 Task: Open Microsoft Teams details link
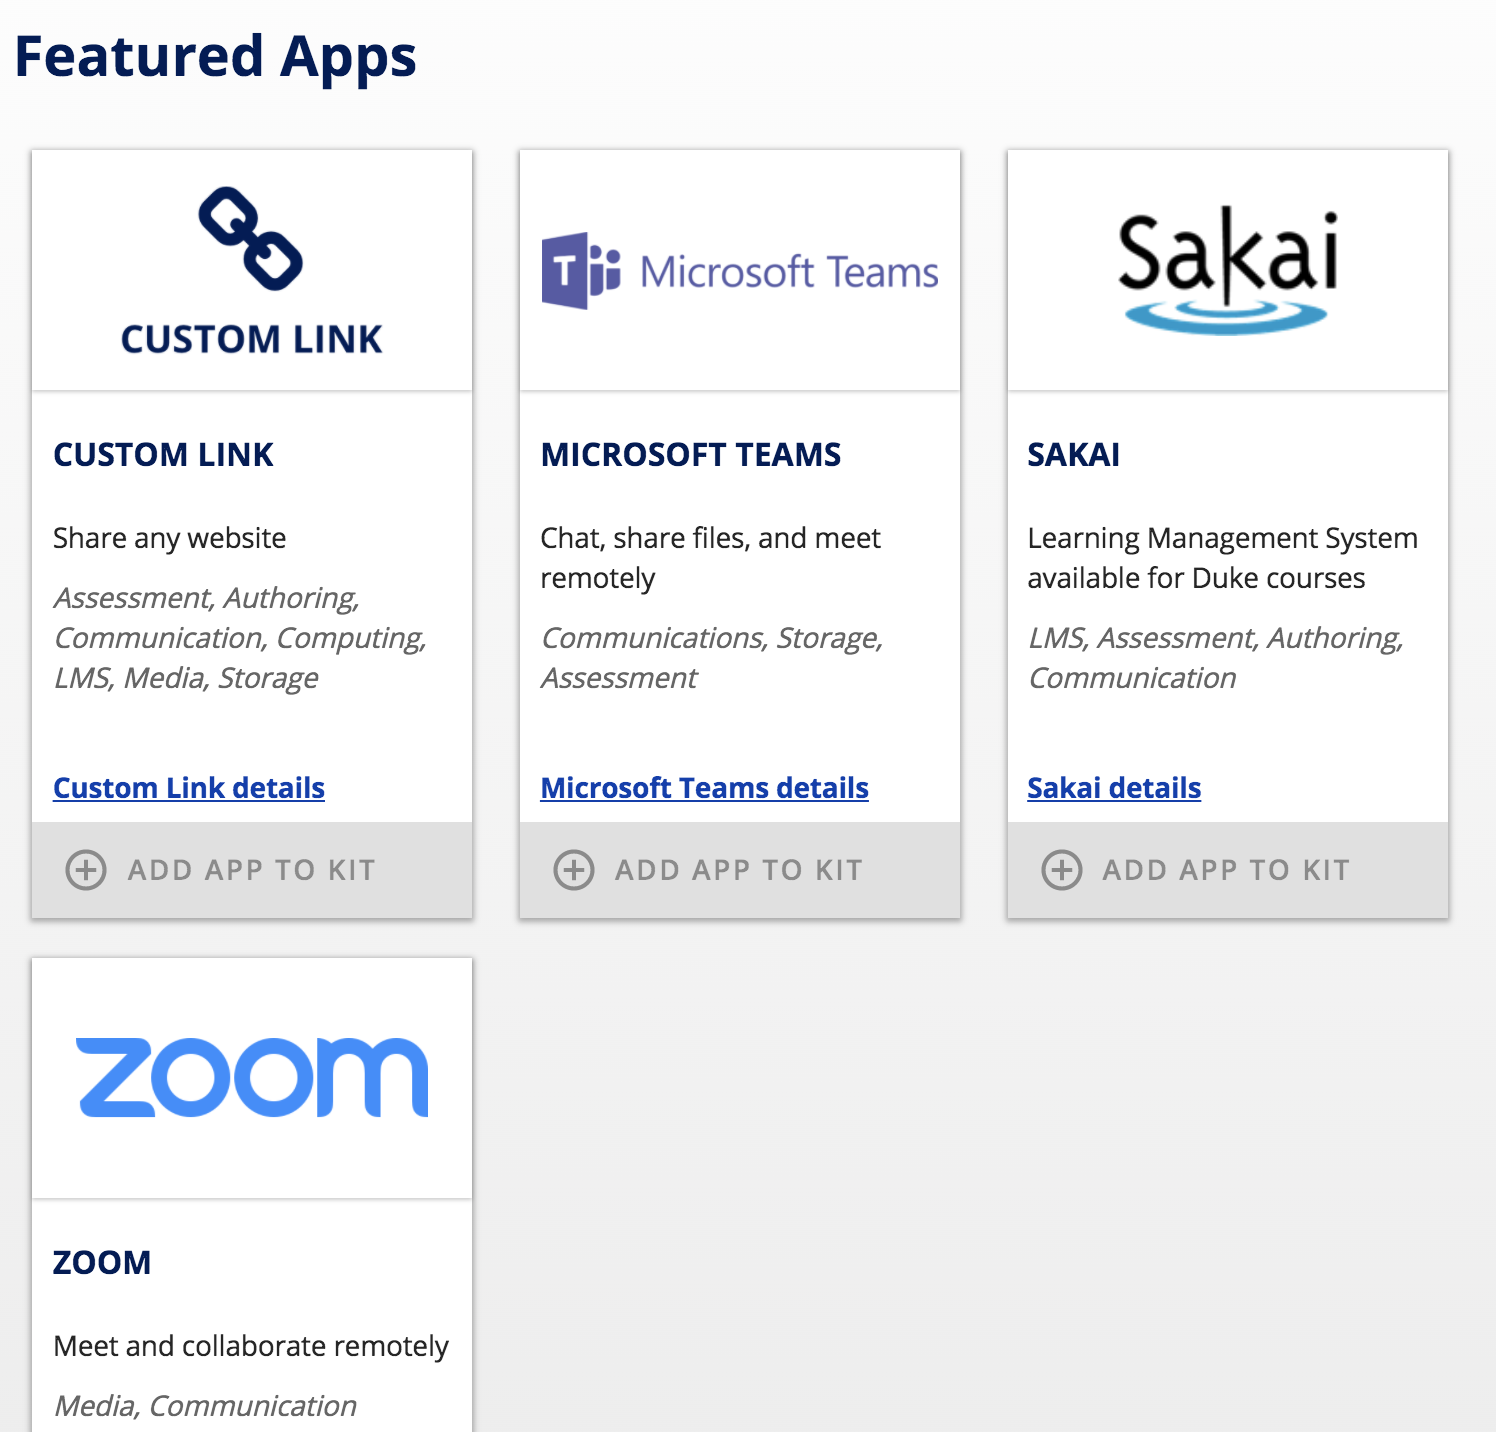[x=705, y=788]
